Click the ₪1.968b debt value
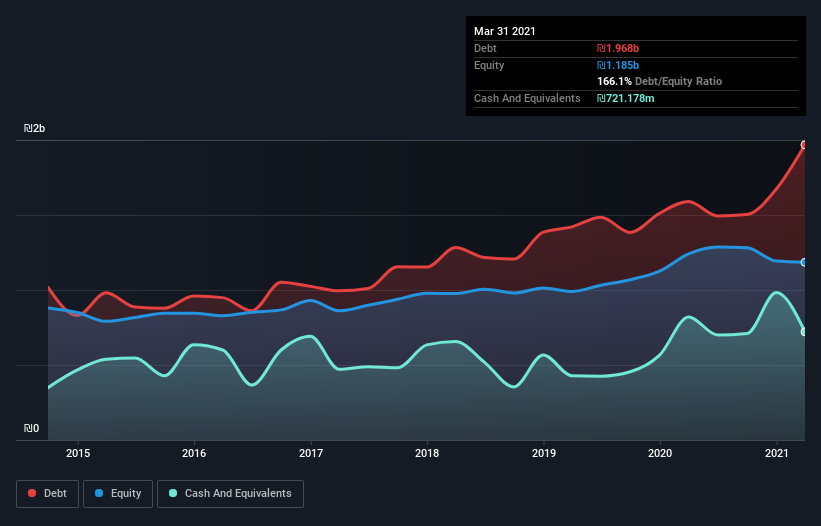The height and width of the screenshot is (526, 821). click(618, 48)
